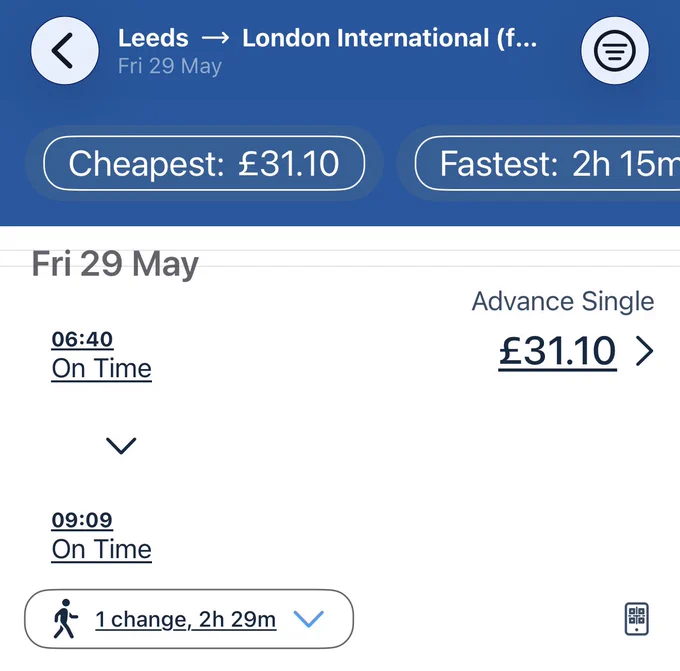Open the 06:40 departure time

coord(82,339)
